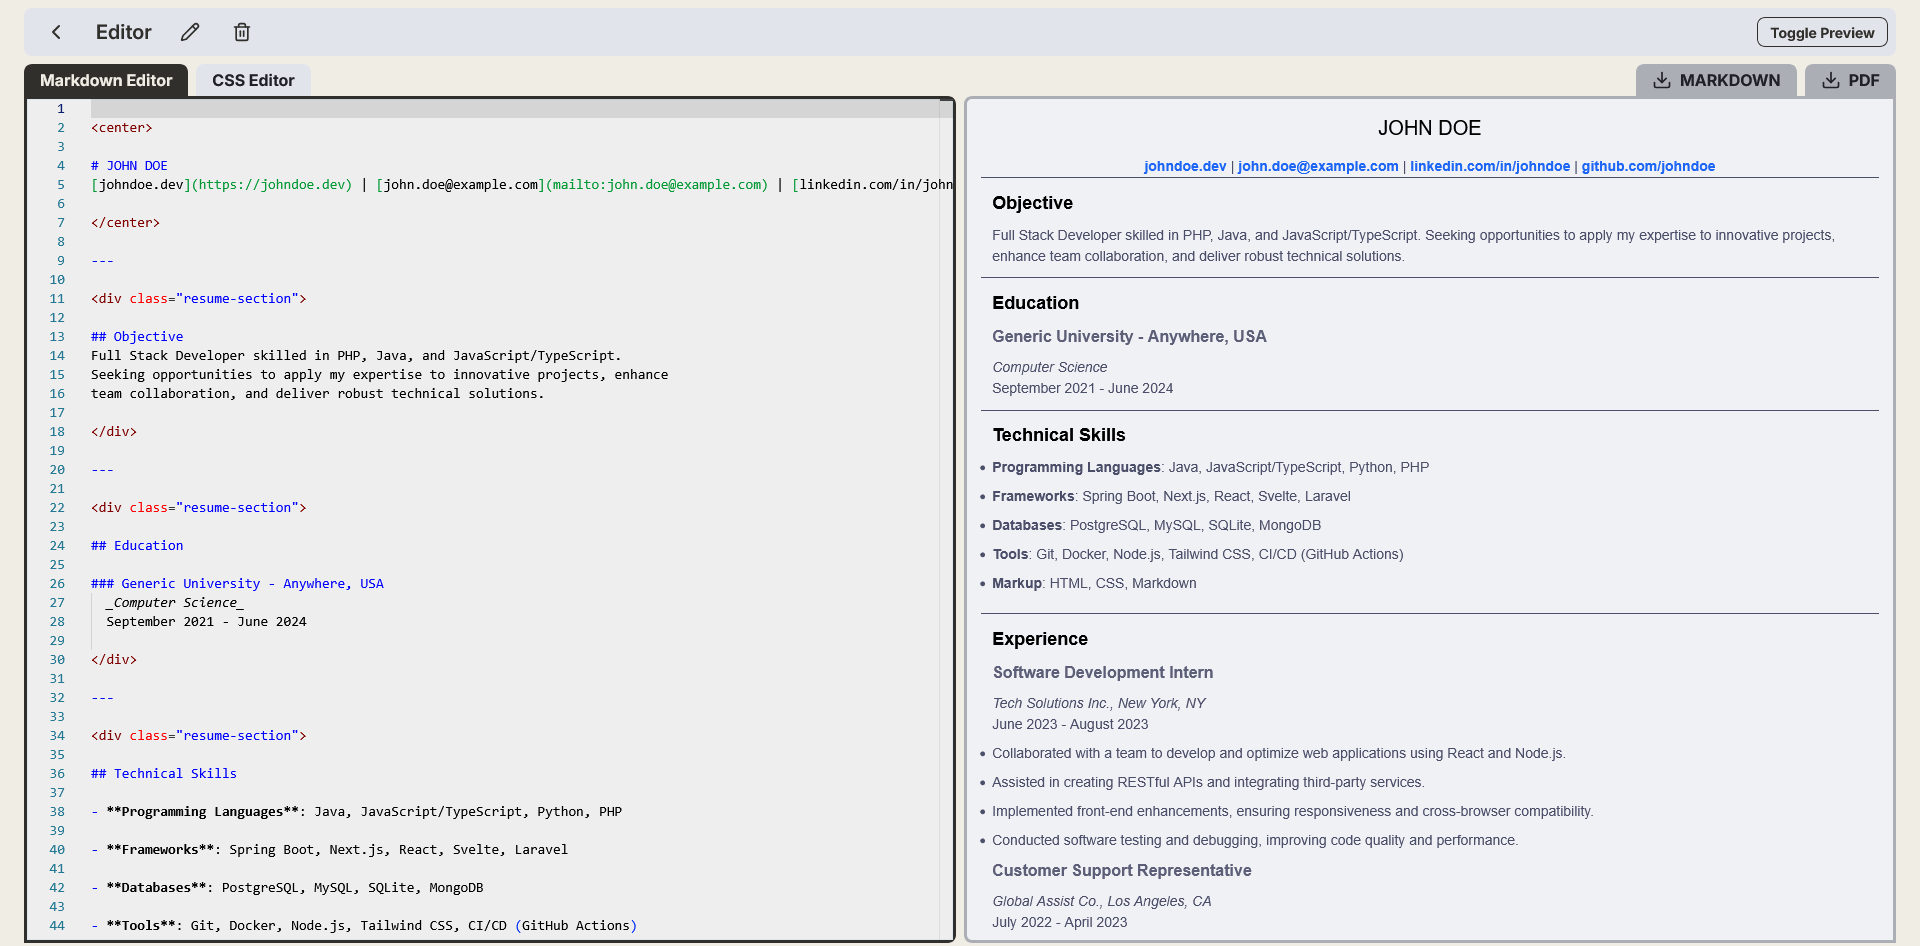Click '**Programming Languages**' editor line
Screen dimensions: 1920x946
tap(356, 812)
